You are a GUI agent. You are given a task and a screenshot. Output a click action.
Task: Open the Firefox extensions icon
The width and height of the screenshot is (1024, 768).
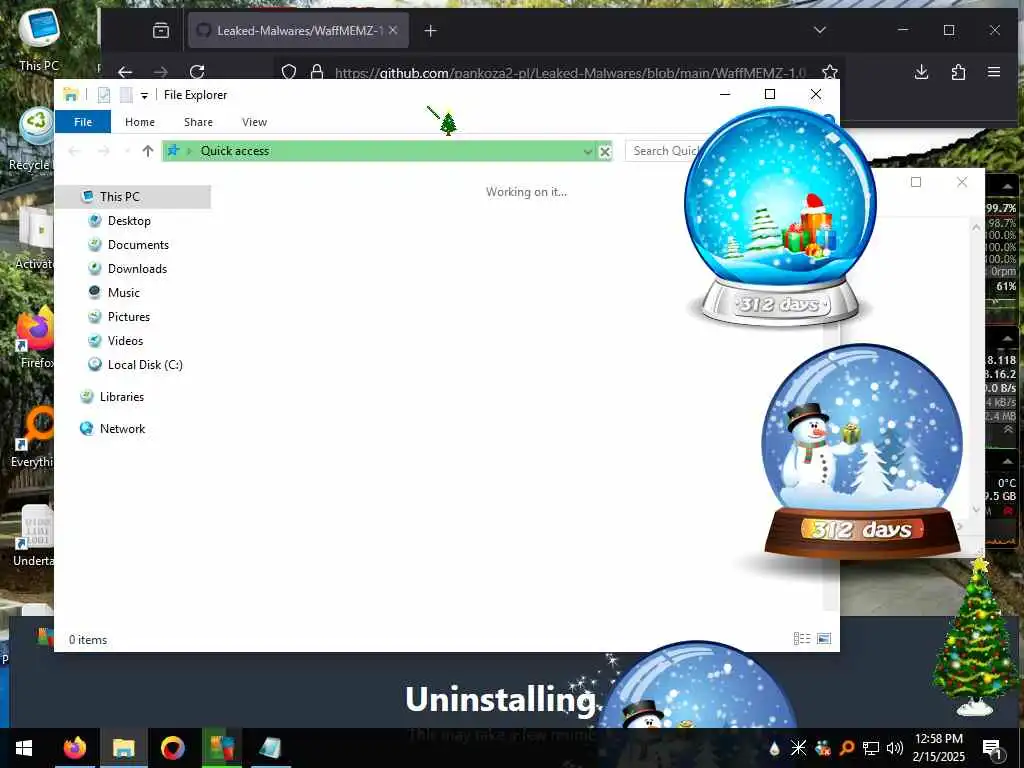pyautogui.click(x=958, y=72)
